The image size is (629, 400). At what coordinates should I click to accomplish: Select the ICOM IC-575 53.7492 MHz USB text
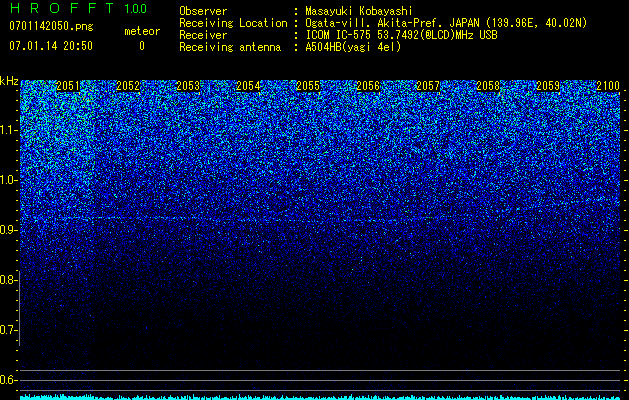pos(401,35)
